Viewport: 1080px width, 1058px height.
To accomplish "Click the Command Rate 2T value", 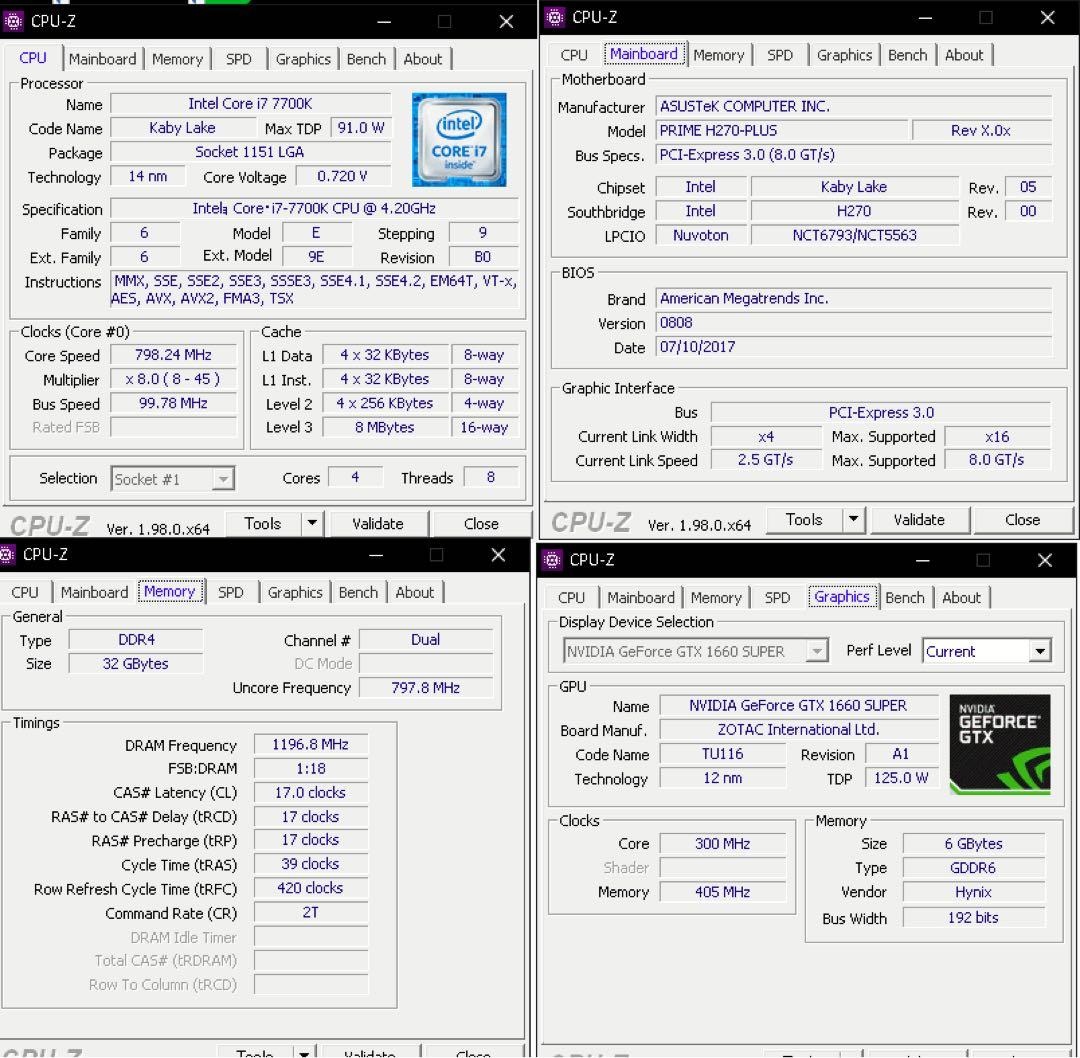I will pyautogui.click(x=311, y=912).
